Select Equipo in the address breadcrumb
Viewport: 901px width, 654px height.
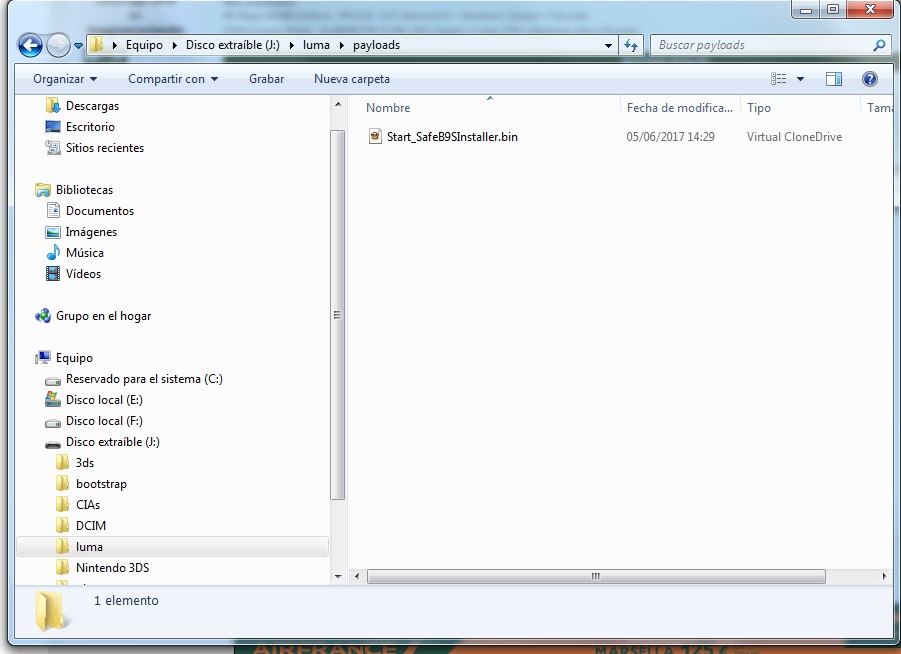(x=144, y=45)
